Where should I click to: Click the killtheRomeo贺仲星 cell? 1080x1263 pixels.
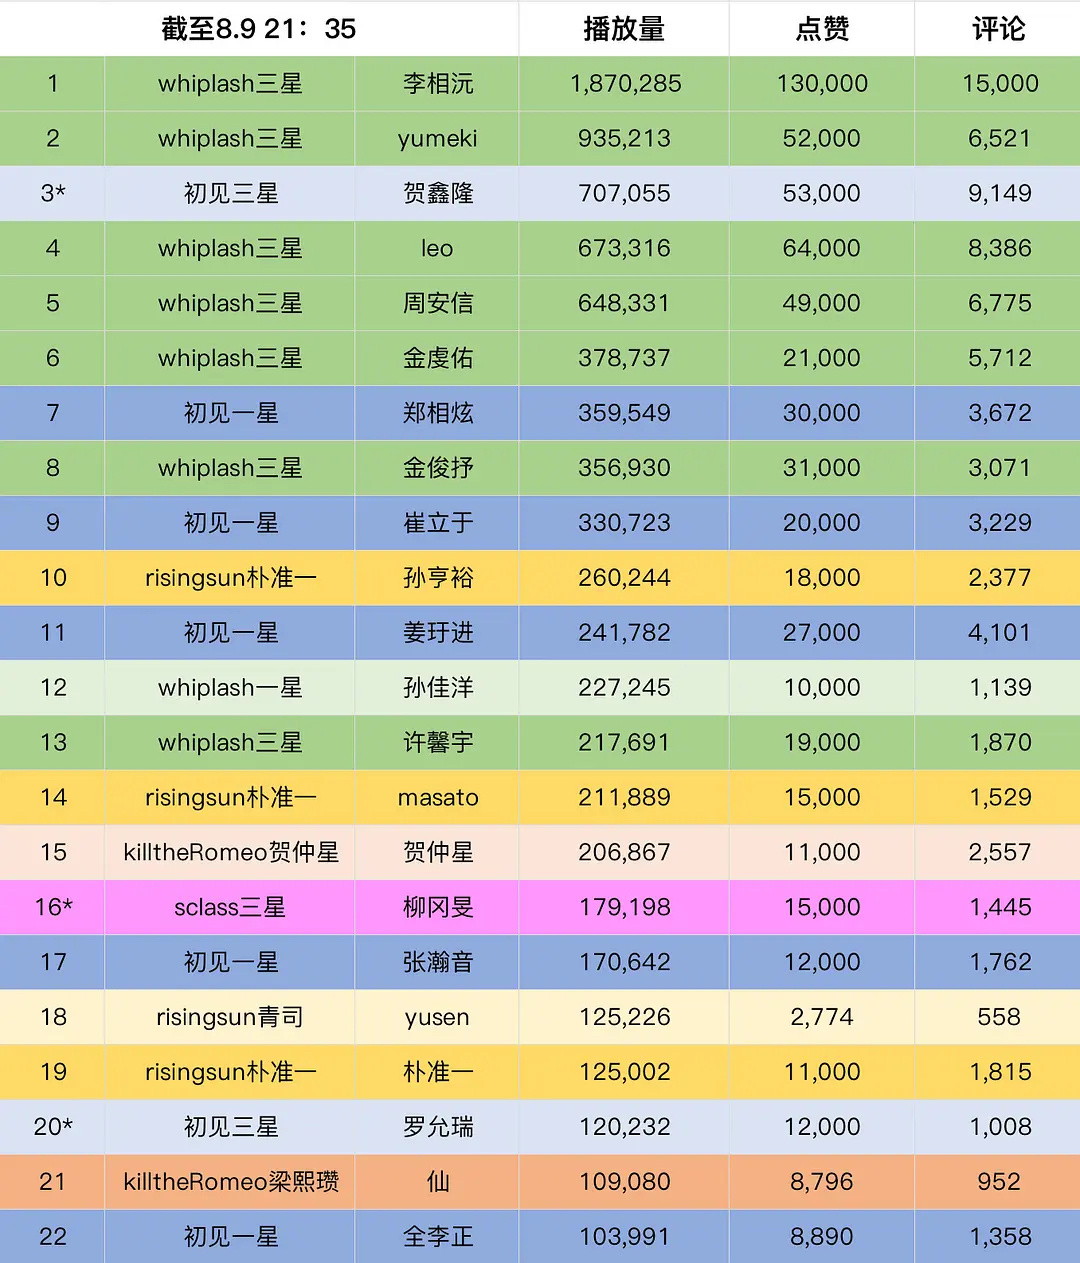(231, 853)
